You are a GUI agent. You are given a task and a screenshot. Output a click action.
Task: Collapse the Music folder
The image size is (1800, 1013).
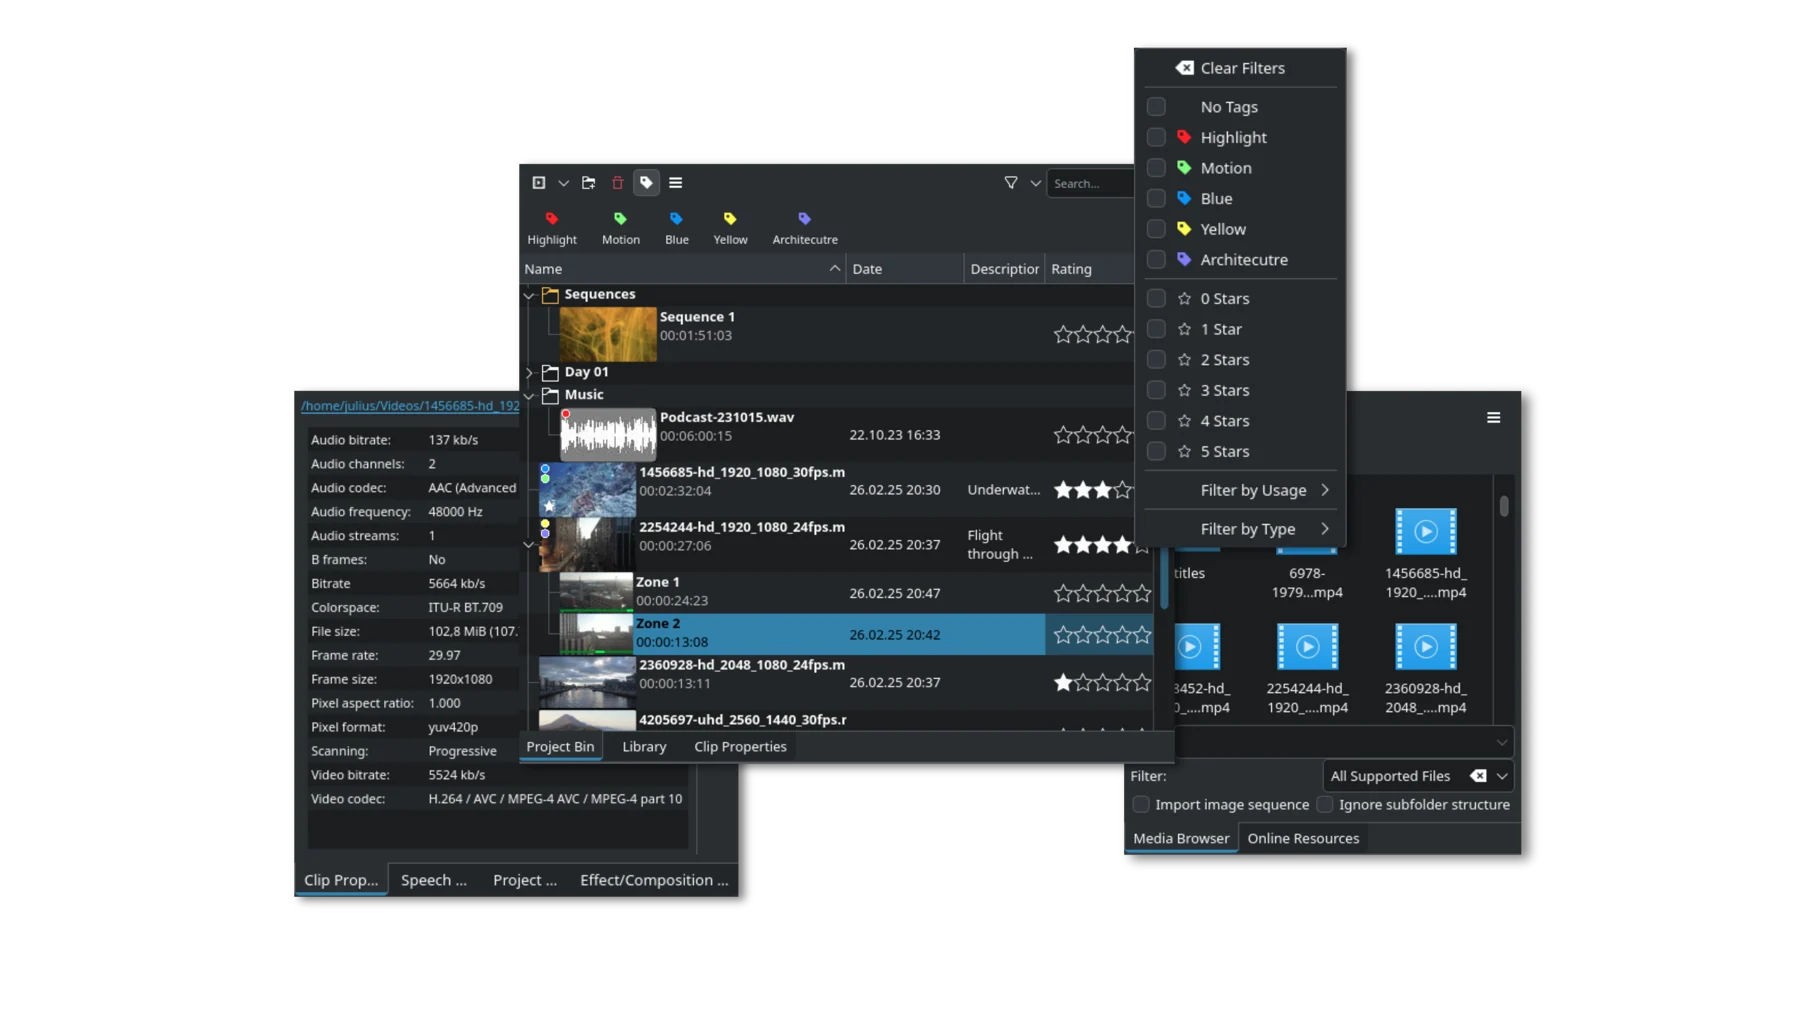(x=529, y=395)
